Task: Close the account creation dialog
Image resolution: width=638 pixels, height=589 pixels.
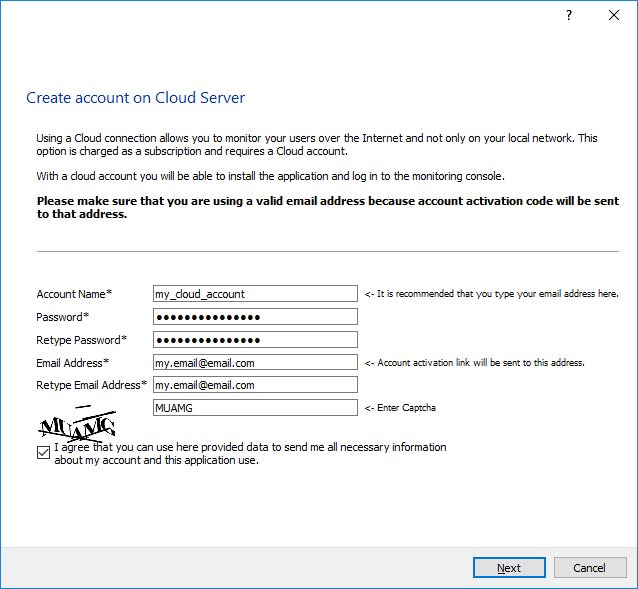Action: point(613,16)
